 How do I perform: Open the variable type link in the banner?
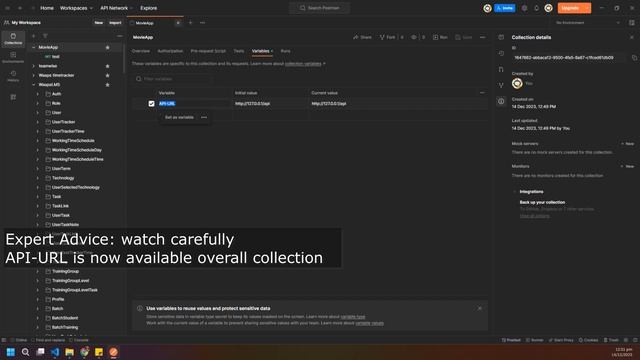[x=353, y=317]
